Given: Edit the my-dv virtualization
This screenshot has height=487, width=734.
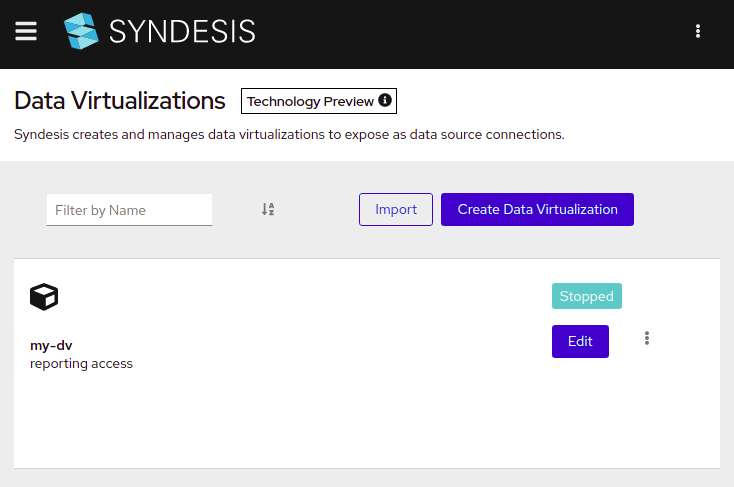Looking at the screenshot, I should tap(580, 341).
